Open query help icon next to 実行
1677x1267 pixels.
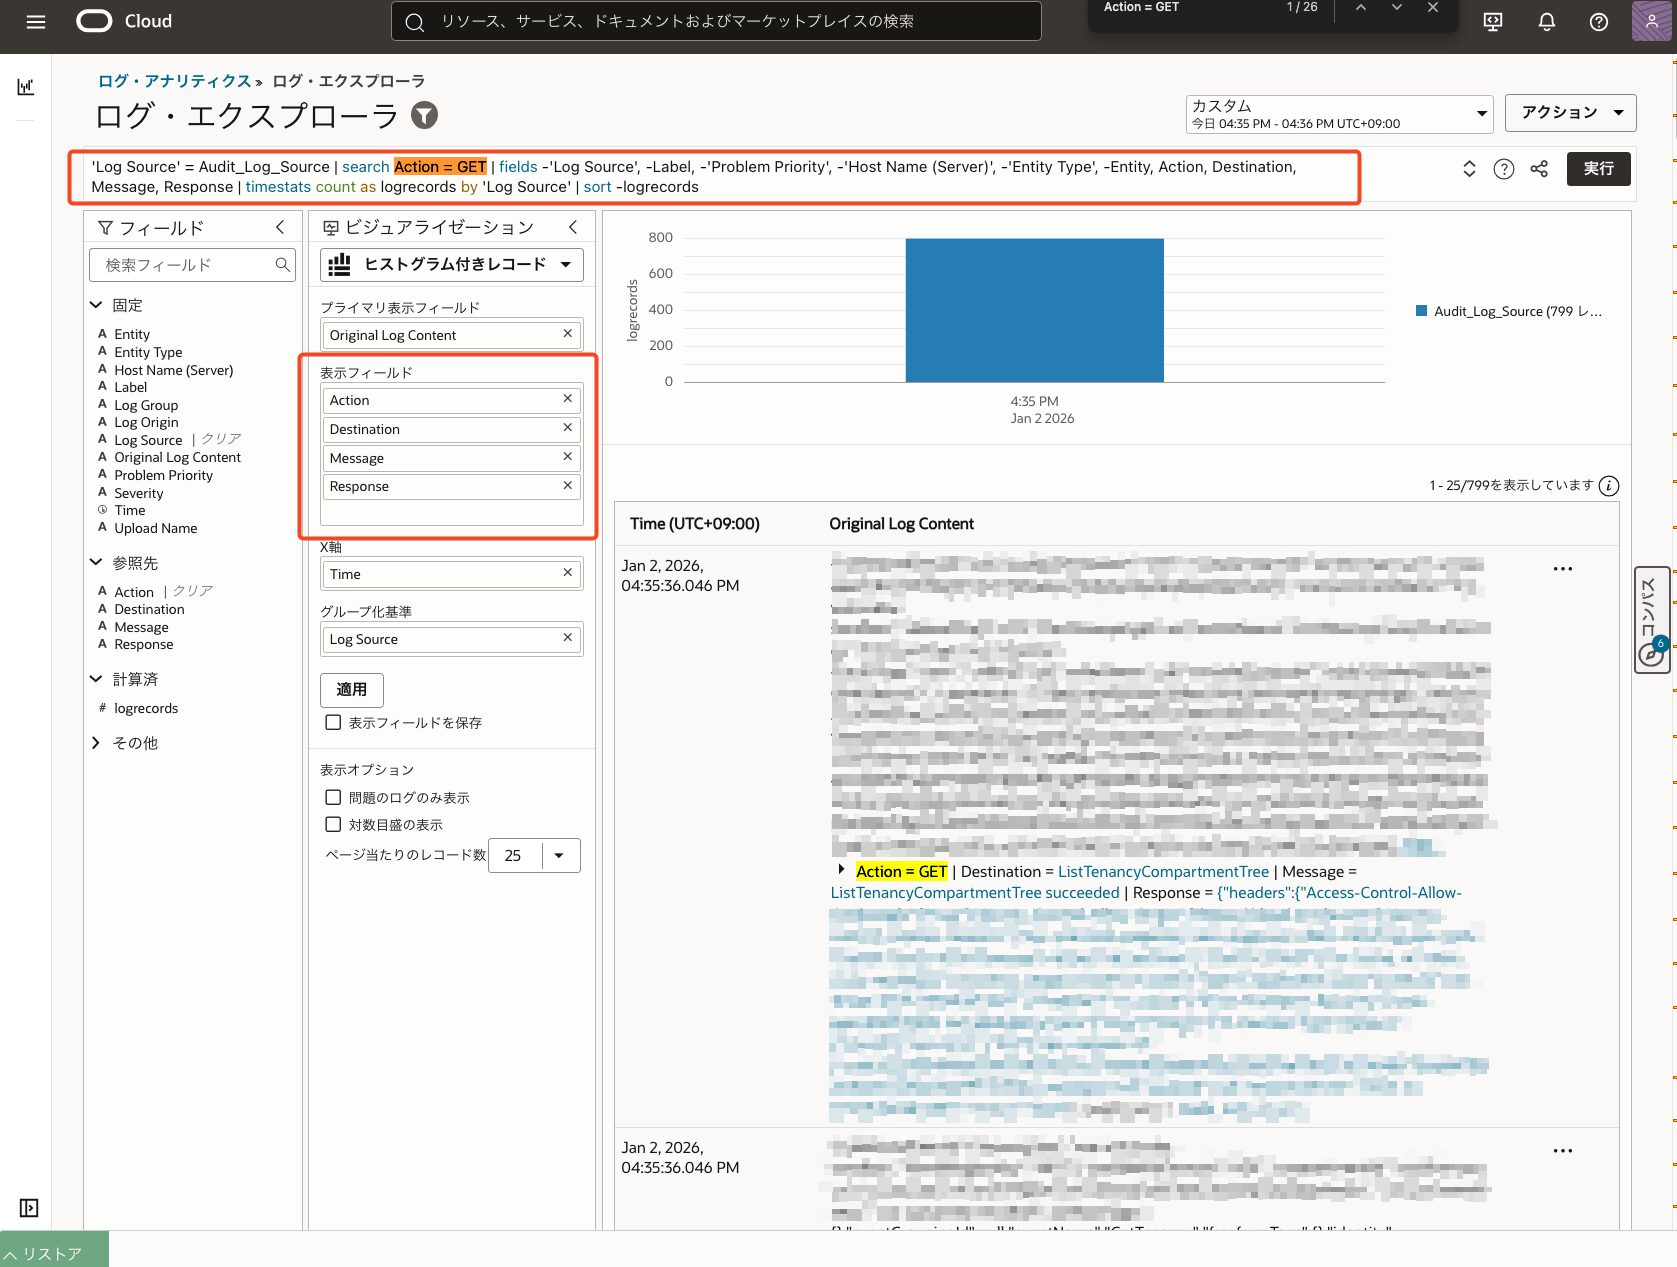point(1503,169)
